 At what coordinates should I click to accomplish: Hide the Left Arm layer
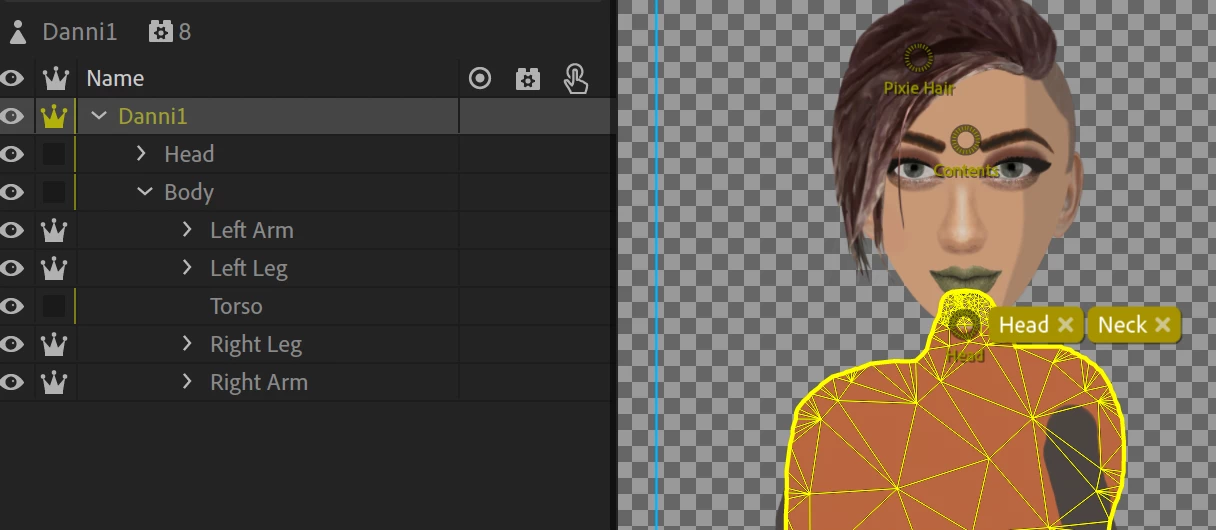12,230
